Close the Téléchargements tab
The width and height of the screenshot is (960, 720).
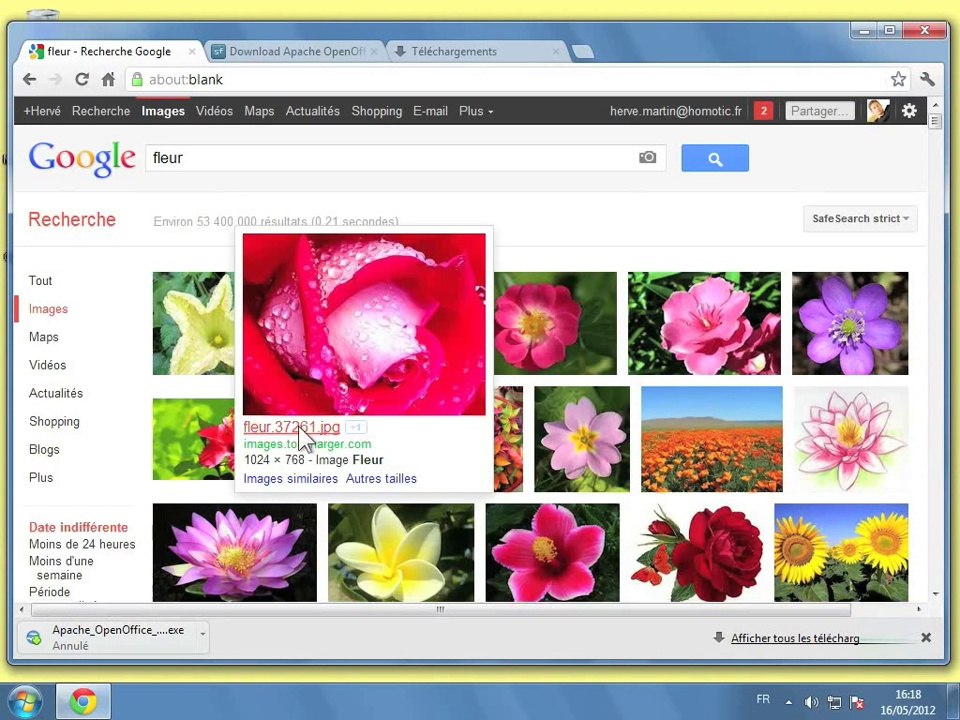pyautogui.click(x=555, y=51)
